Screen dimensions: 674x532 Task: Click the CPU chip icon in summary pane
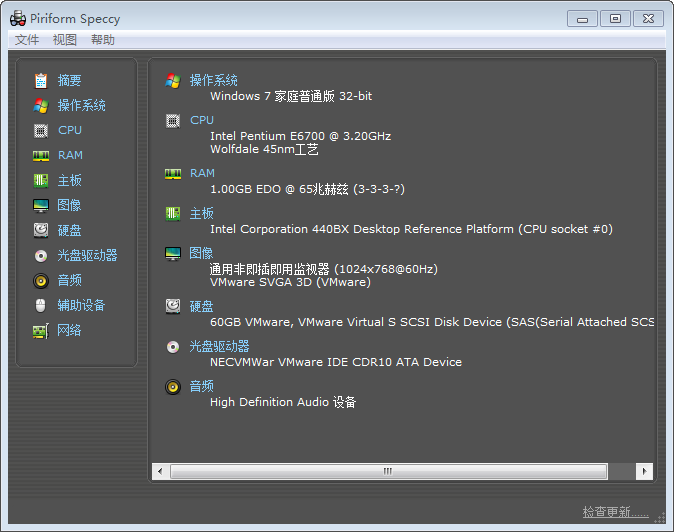pos(173,121)
